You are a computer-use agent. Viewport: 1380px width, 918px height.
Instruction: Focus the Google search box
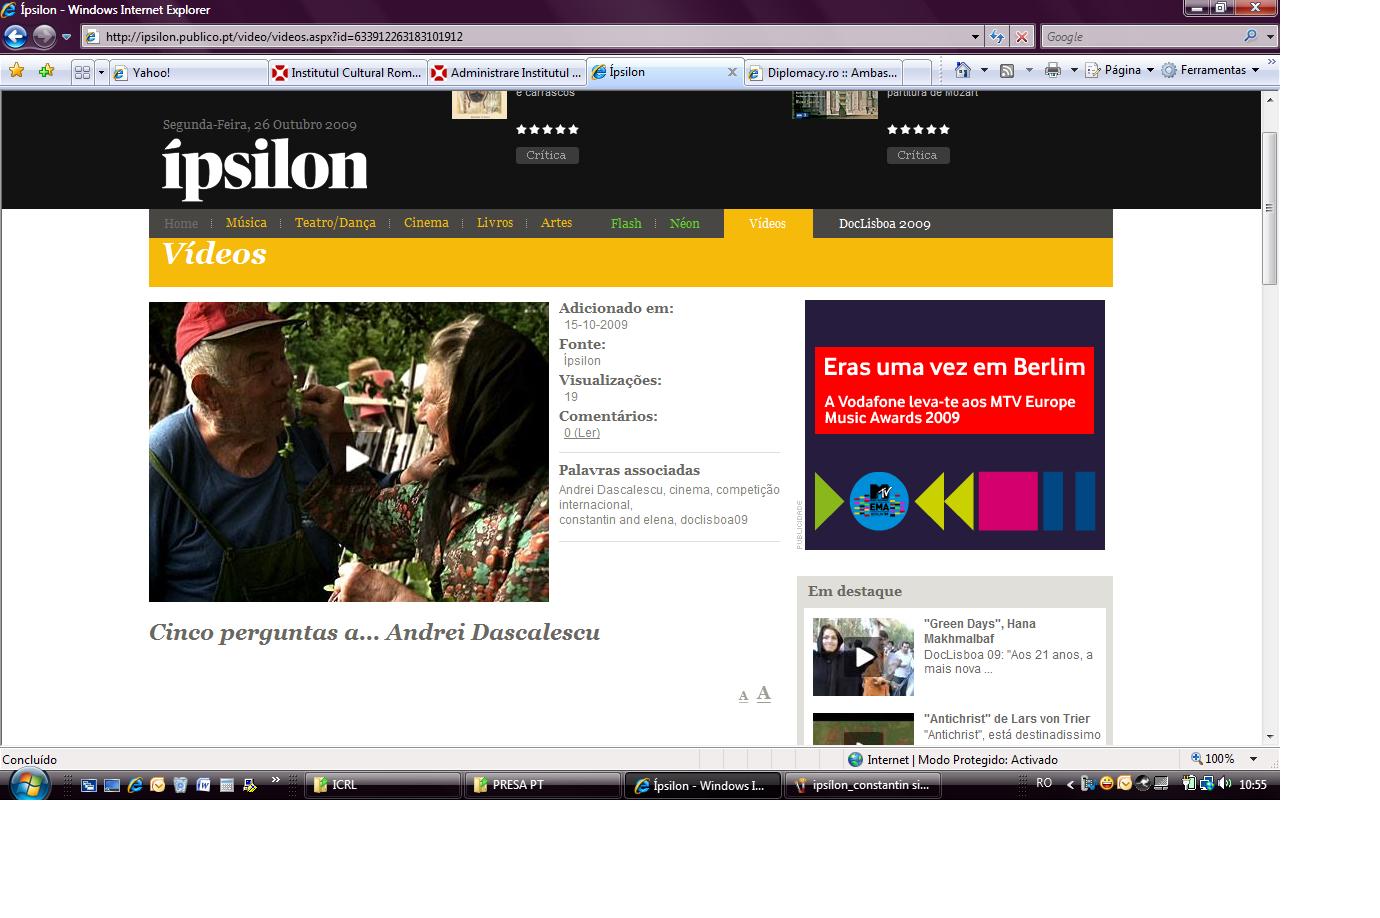1141,37
